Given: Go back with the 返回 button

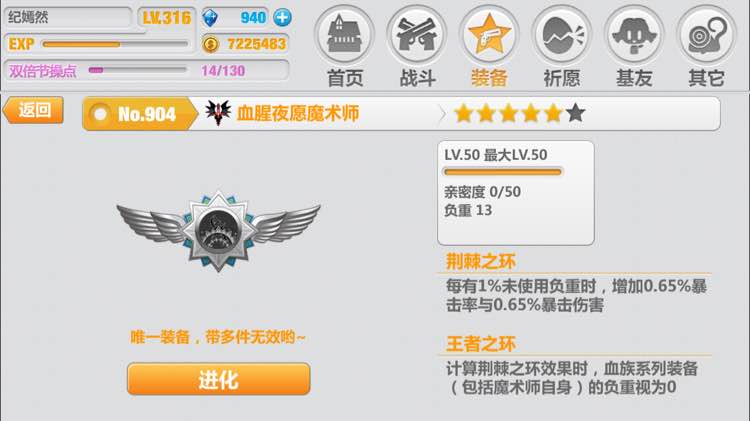Looking at the screenshot, I should point(33,111).
